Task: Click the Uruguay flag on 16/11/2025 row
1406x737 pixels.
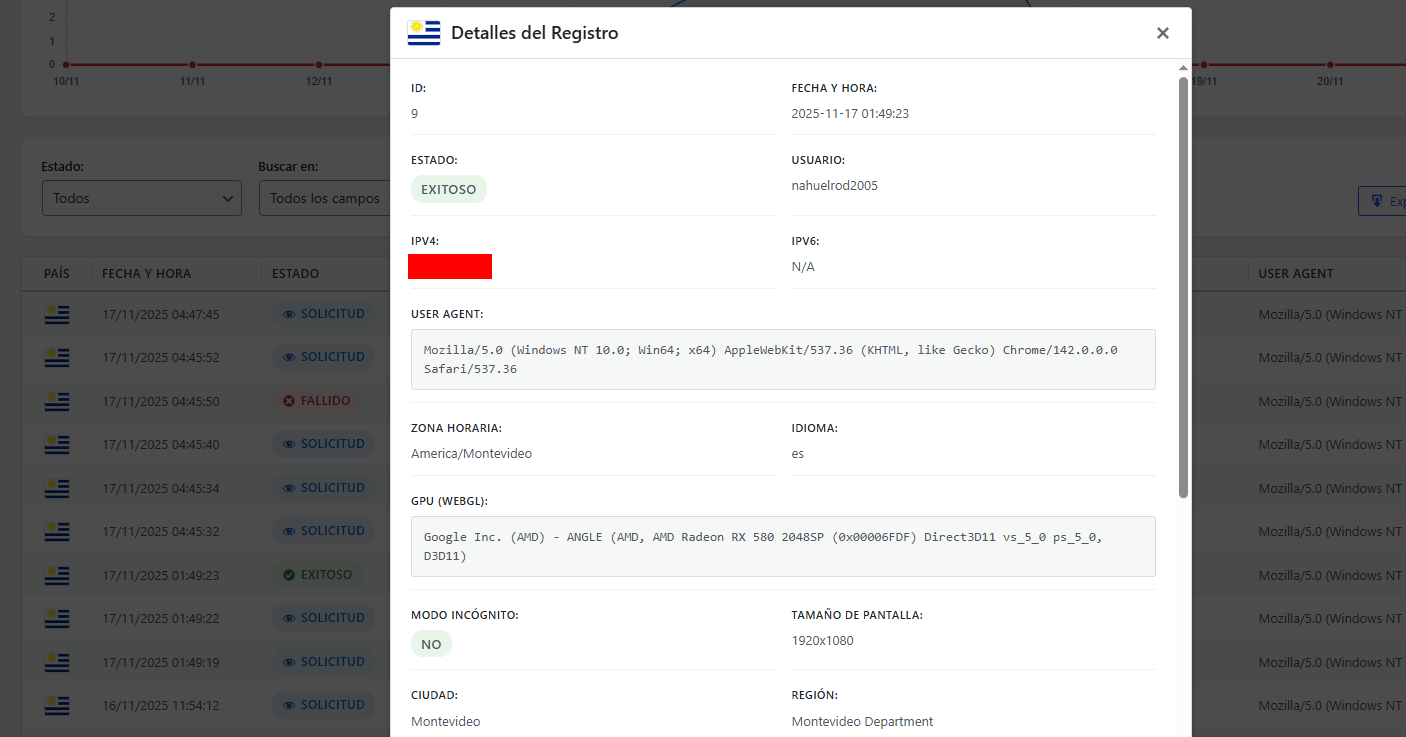Action: click(57, 706)
